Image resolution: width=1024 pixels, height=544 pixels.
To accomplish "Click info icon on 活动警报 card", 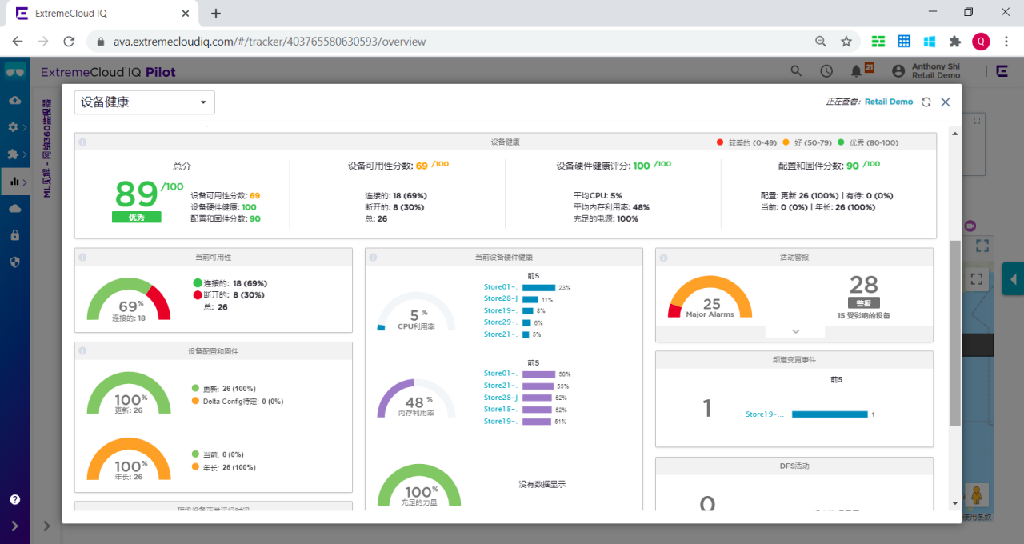I will (x=664, y=257).
